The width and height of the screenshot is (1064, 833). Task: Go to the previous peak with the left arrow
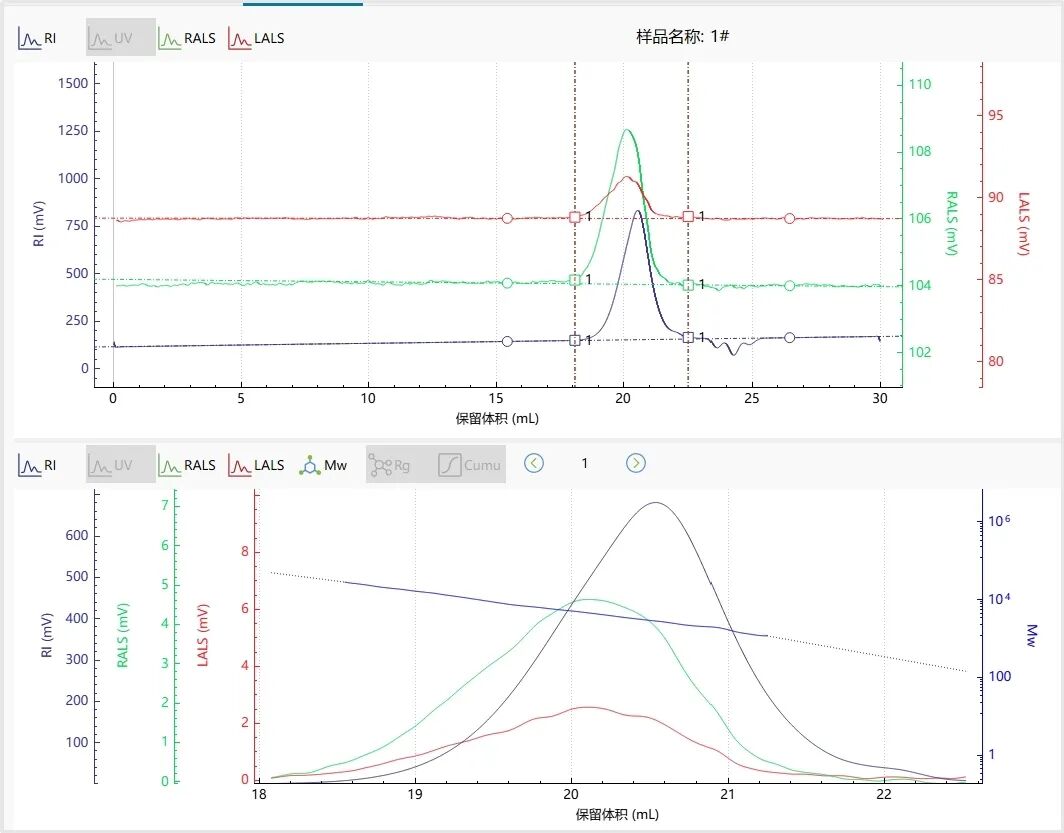(x=534, y=463)
